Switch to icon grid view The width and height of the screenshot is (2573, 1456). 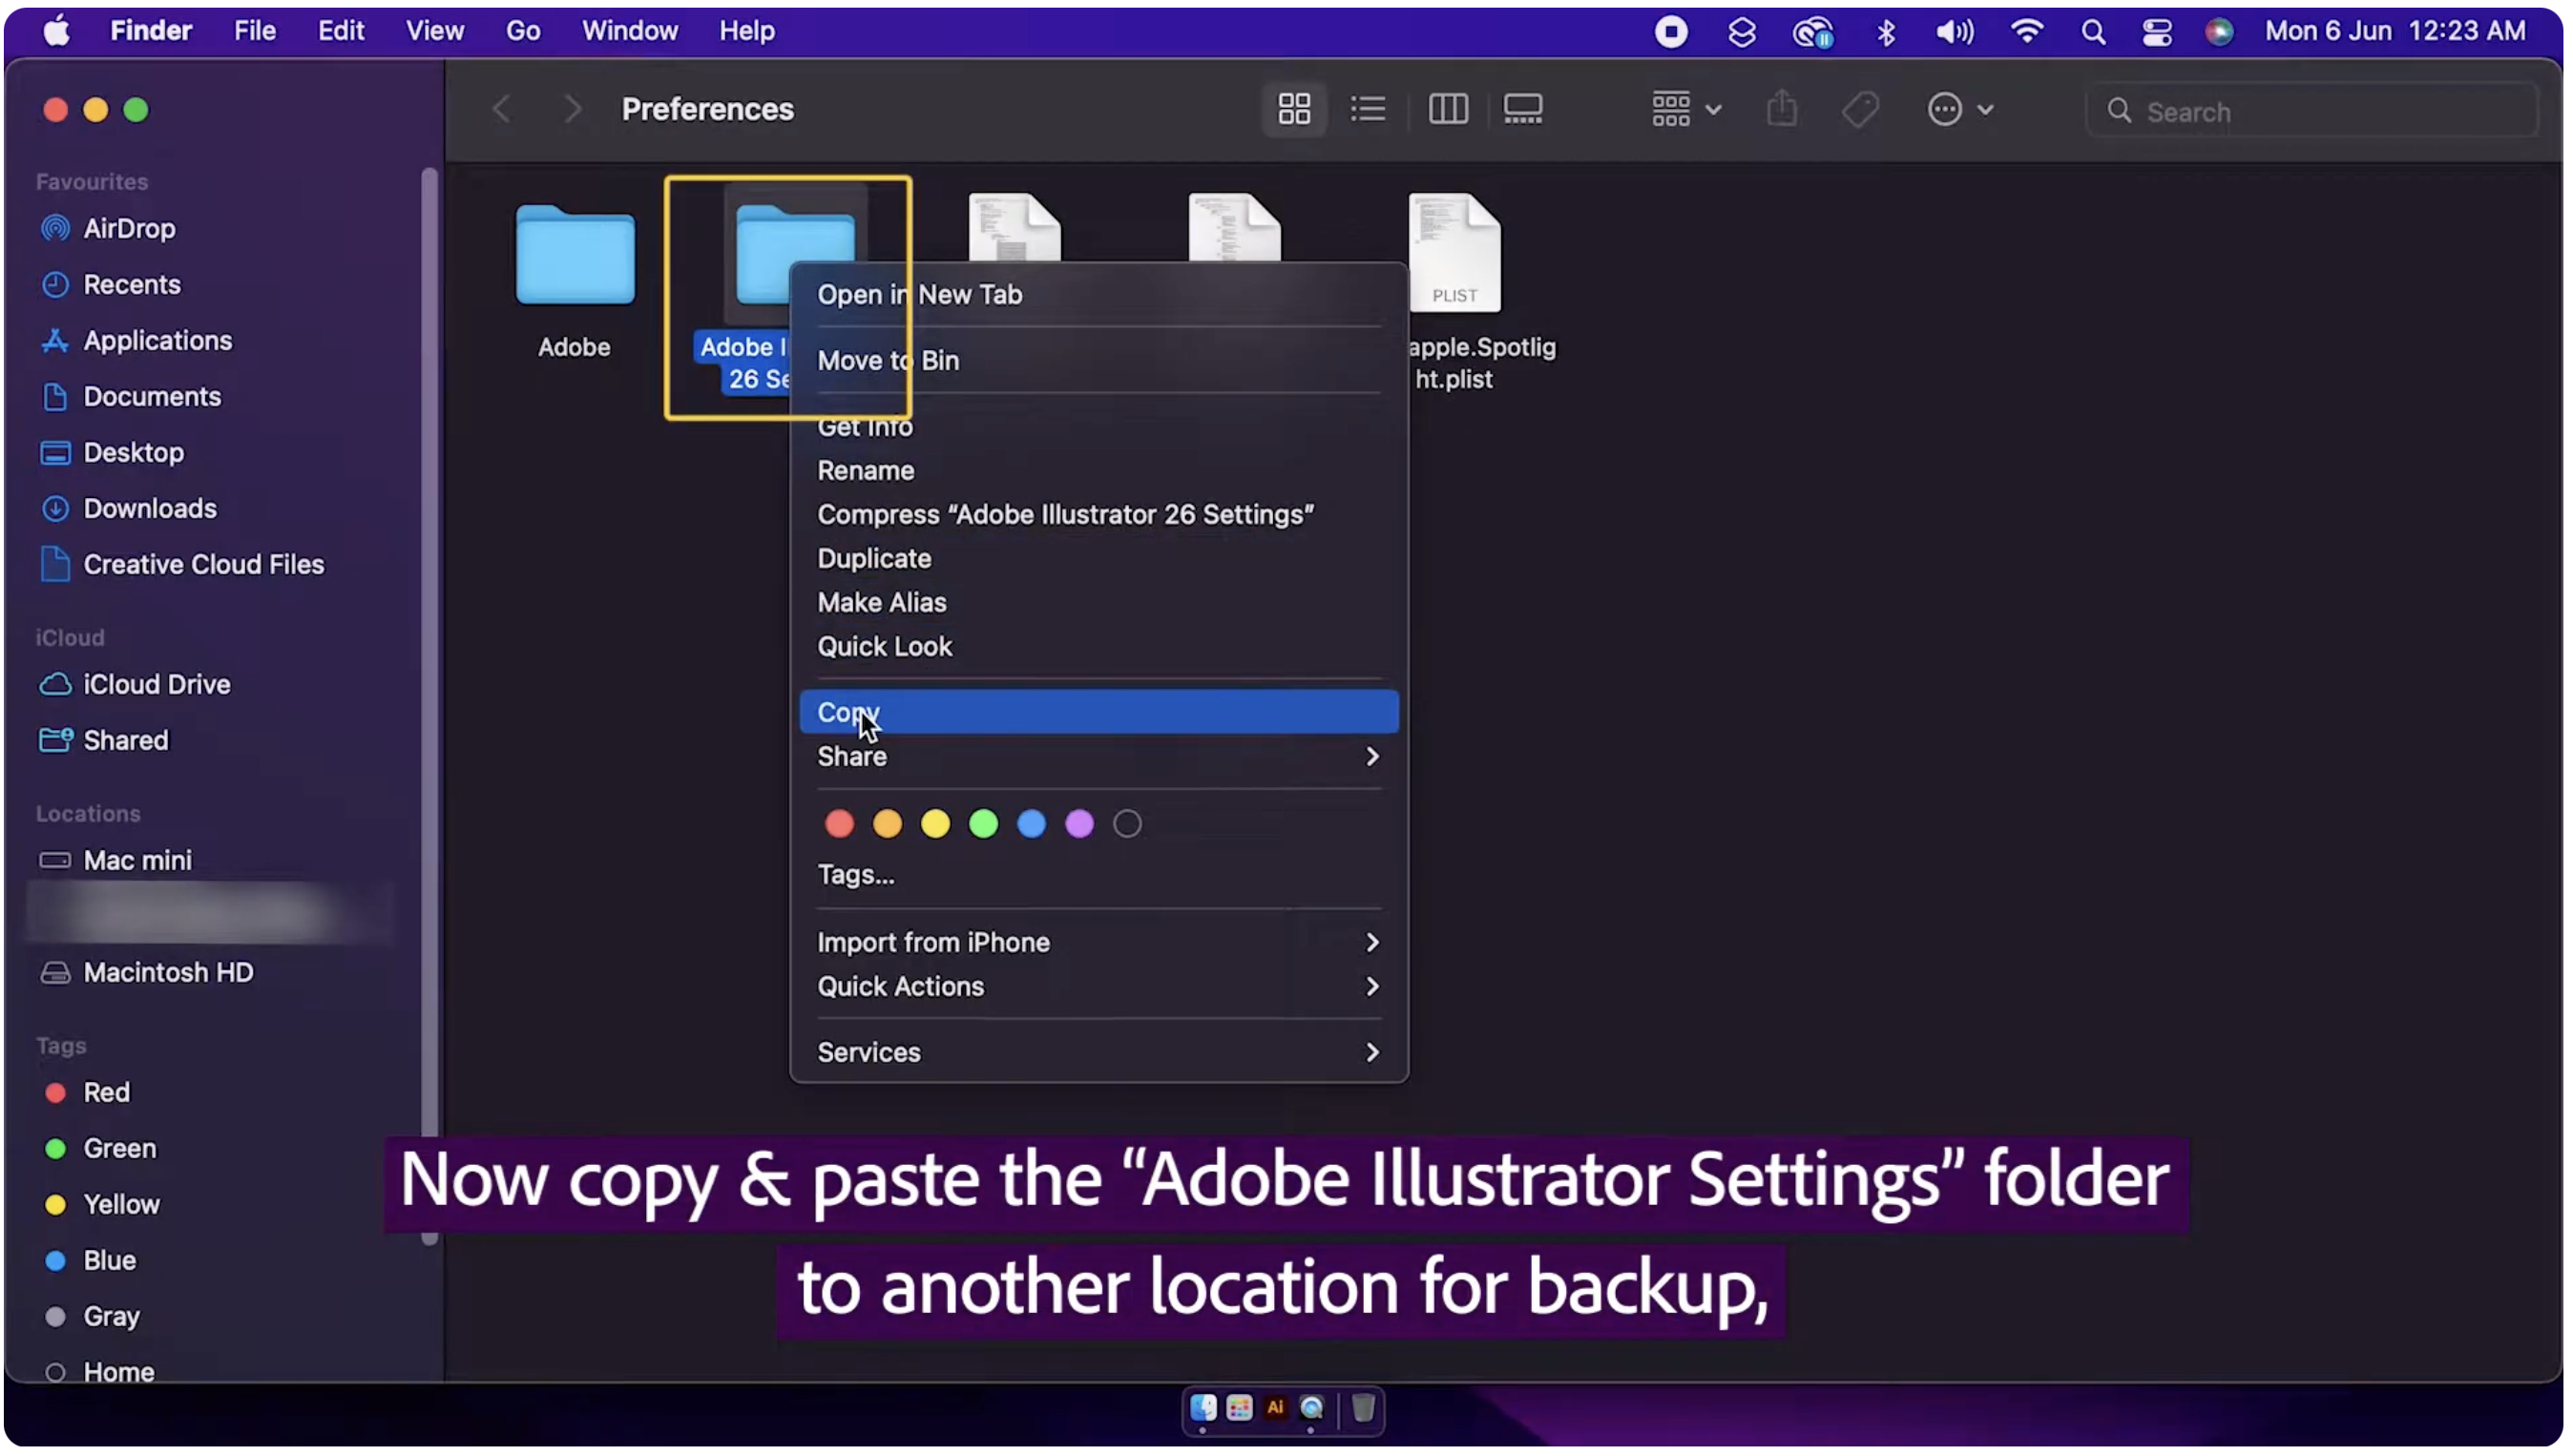coord(1293,108)
